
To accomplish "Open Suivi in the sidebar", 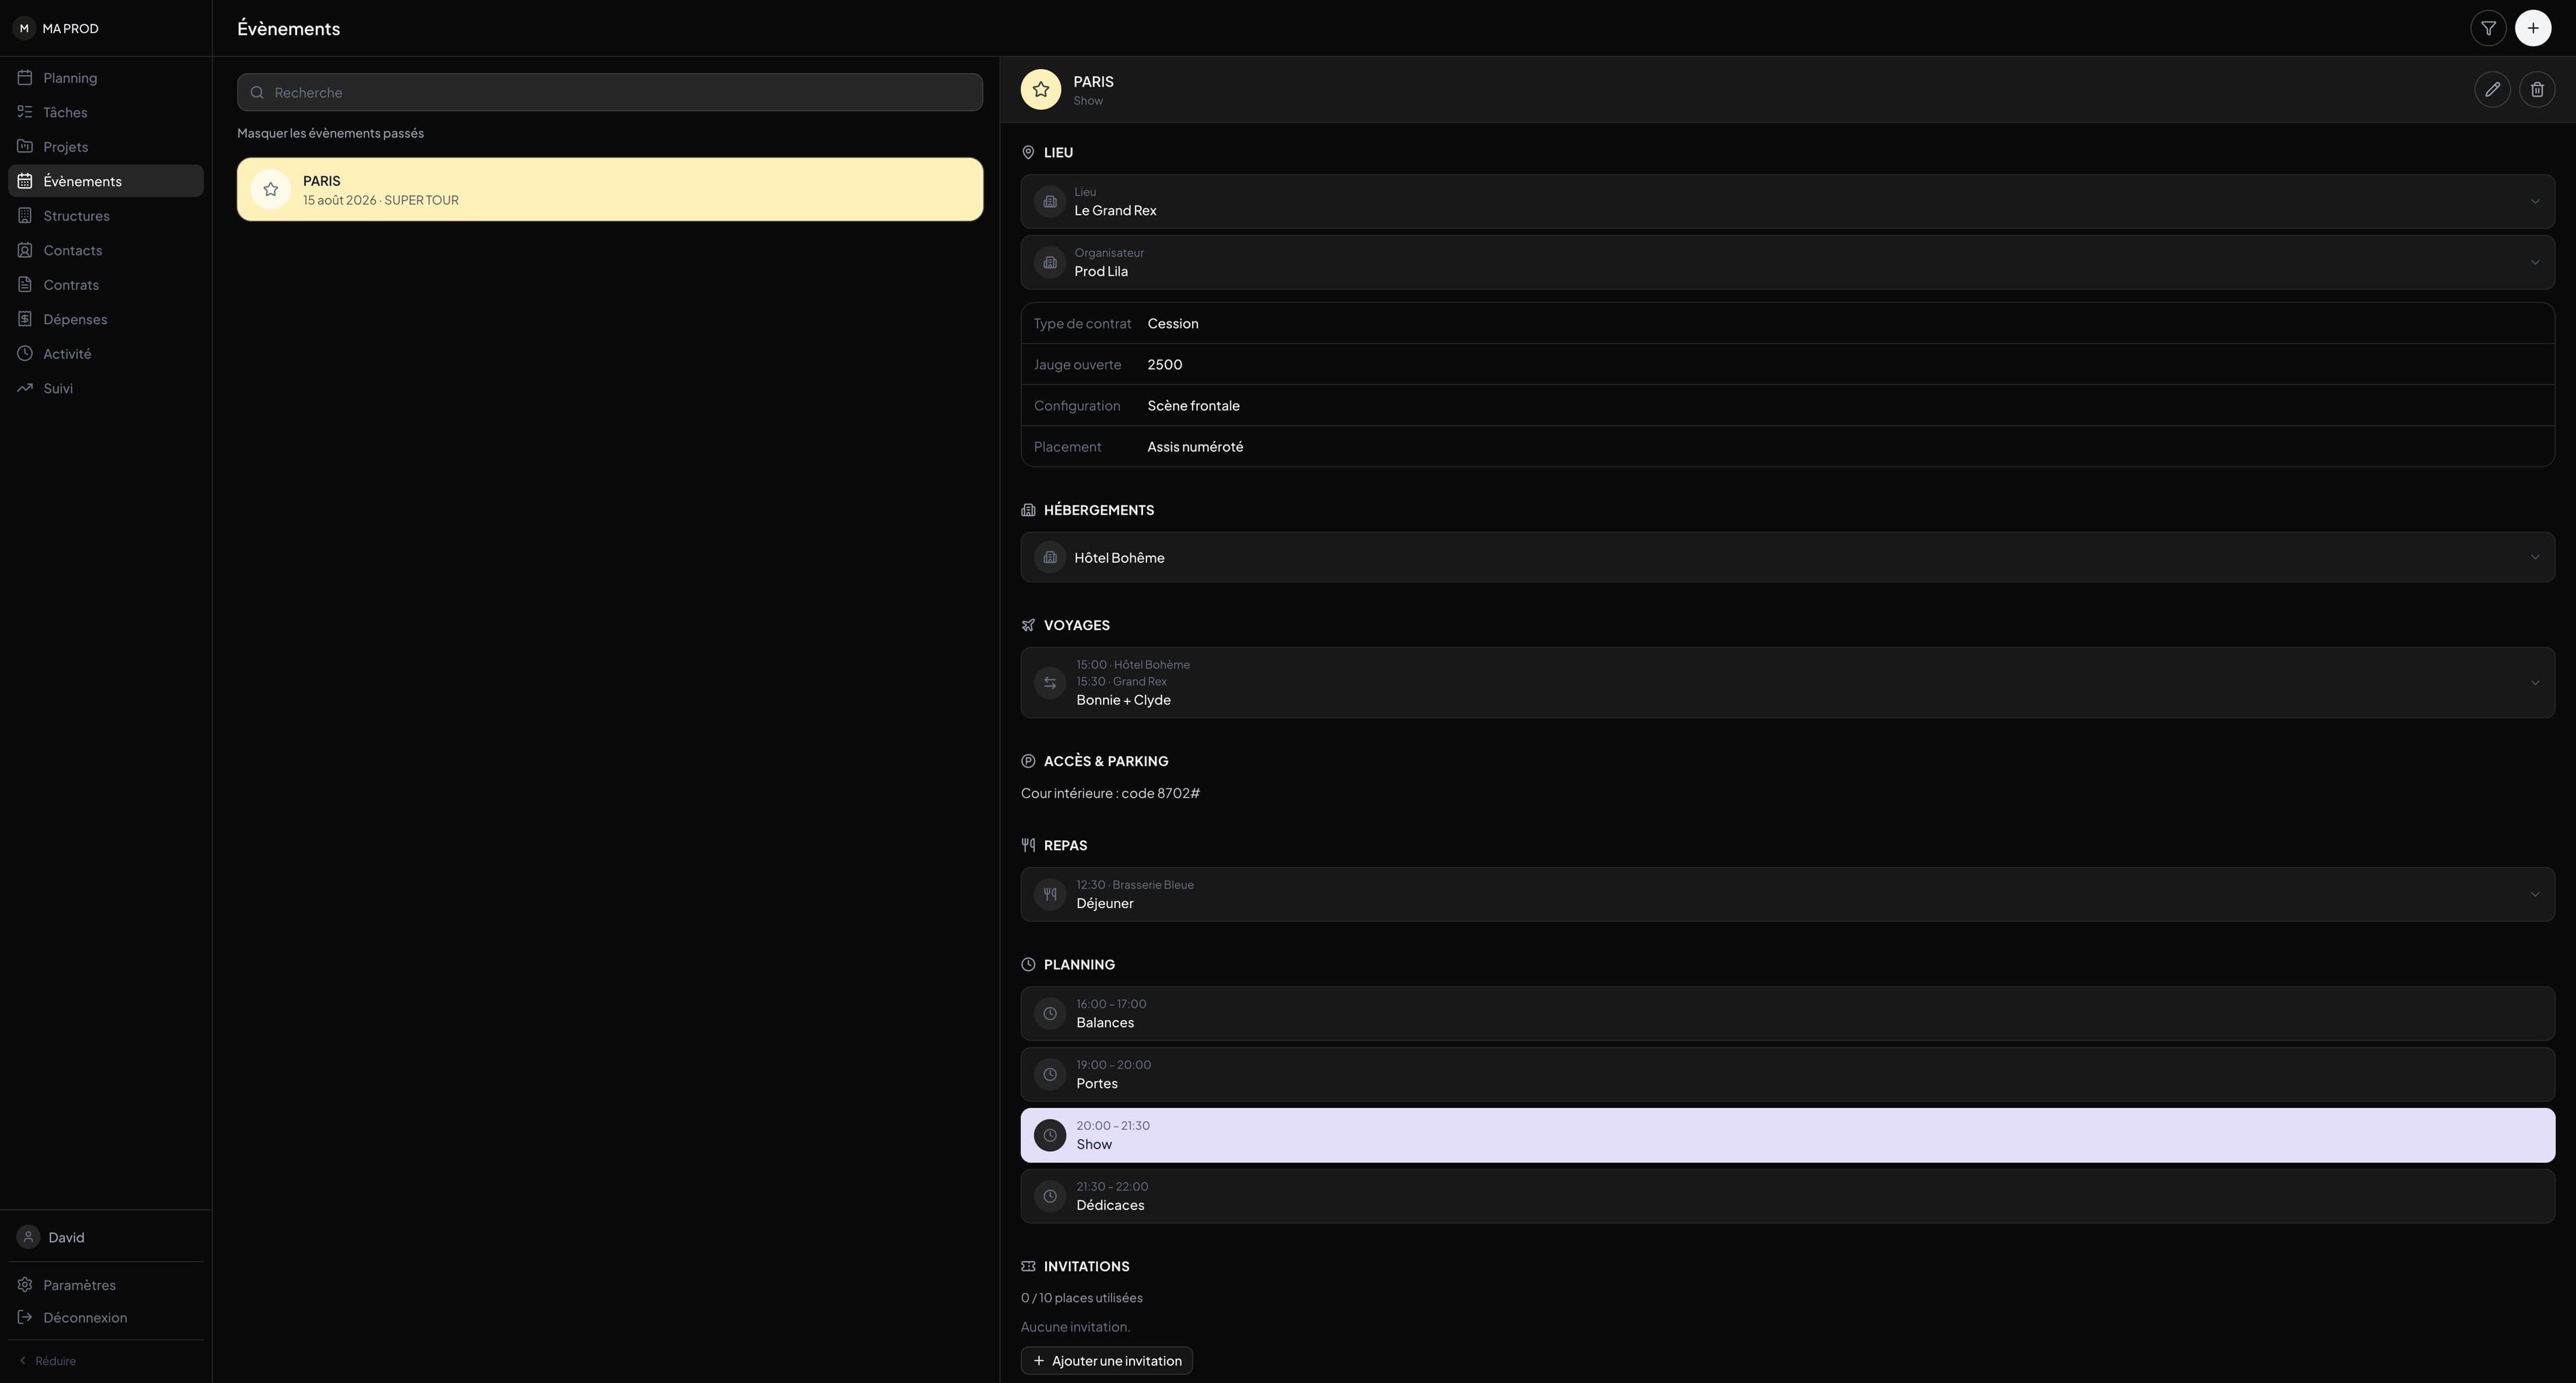I will pos(106,388).
